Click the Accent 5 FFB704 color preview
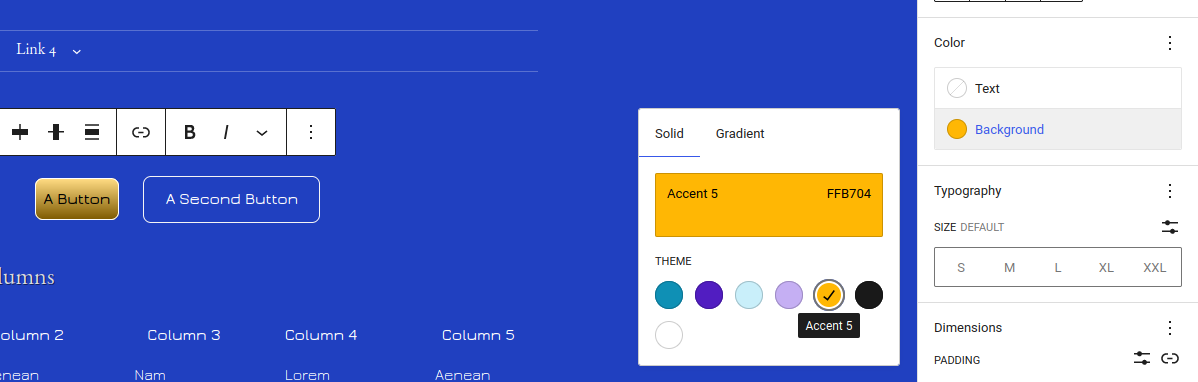The width and height of the screenshot is (1198, 382). (x=769, y=205)
